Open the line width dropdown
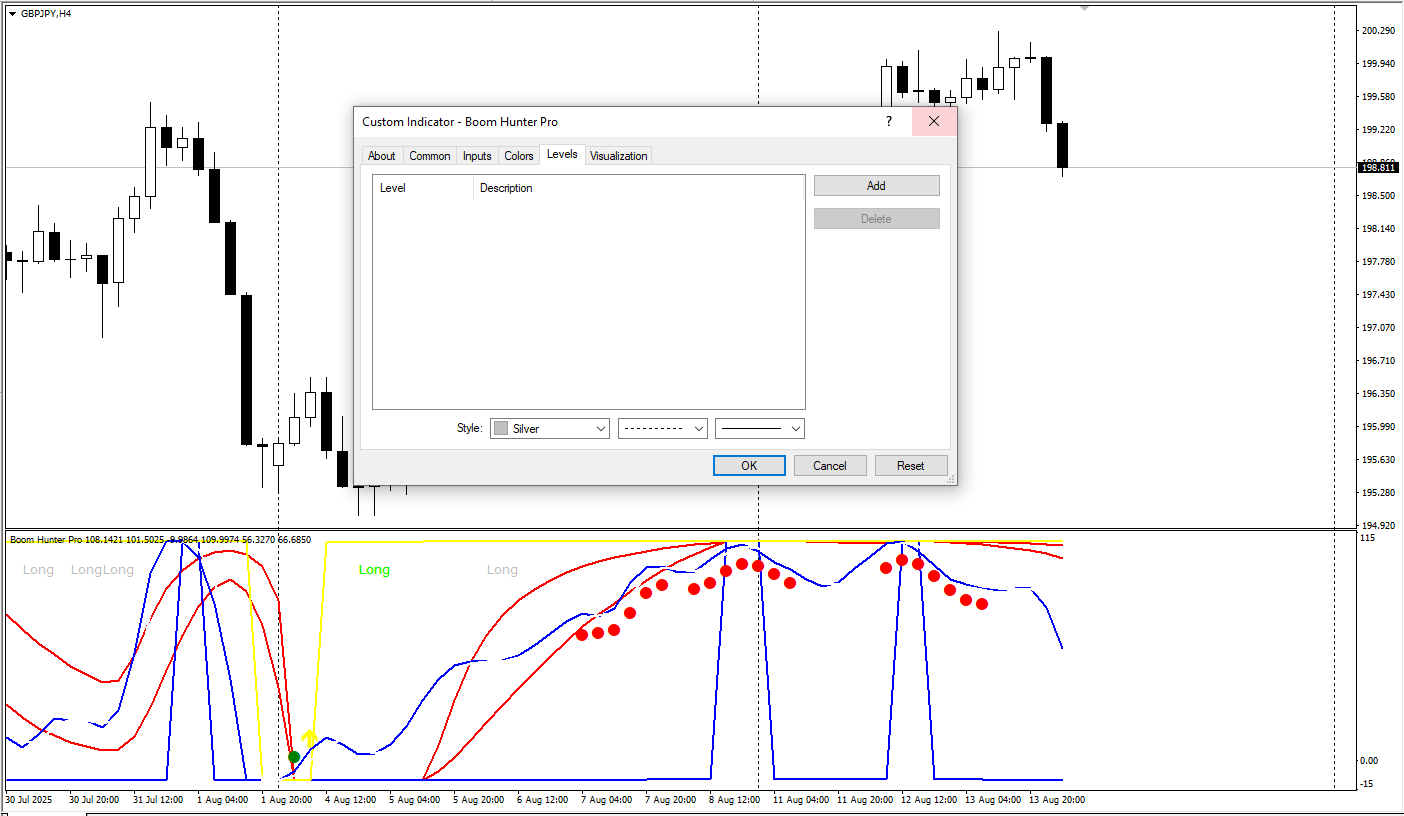1404x816 pixels. [760, 428]
